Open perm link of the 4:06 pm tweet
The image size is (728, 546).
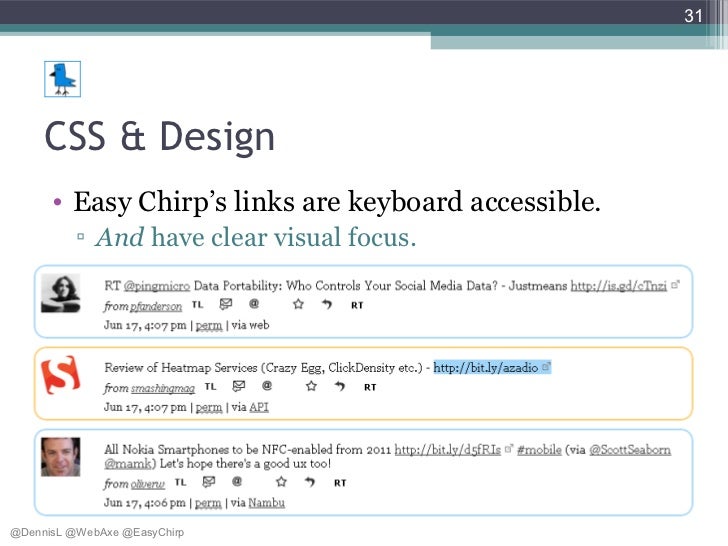(x=208, y=503)
